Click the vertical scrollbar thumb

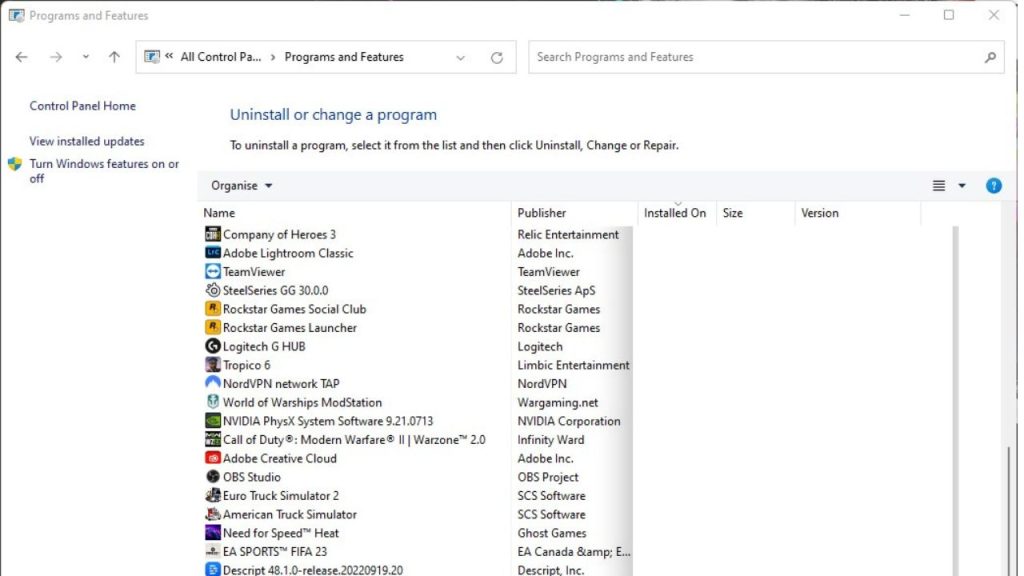(1009, 509)
